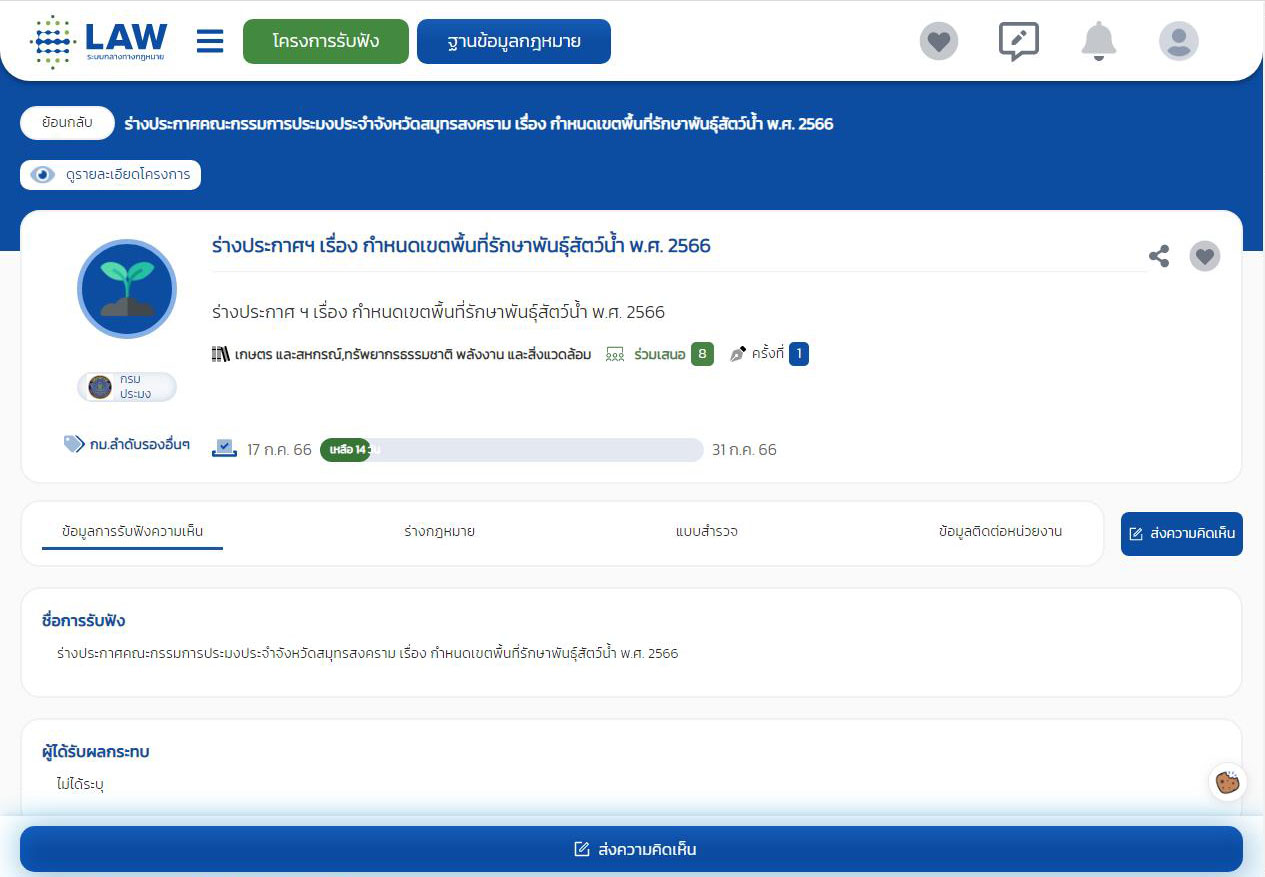
Task: Open the กม.ลำดับรองอื่นๆ tag filter
Action: click(125, 444)
